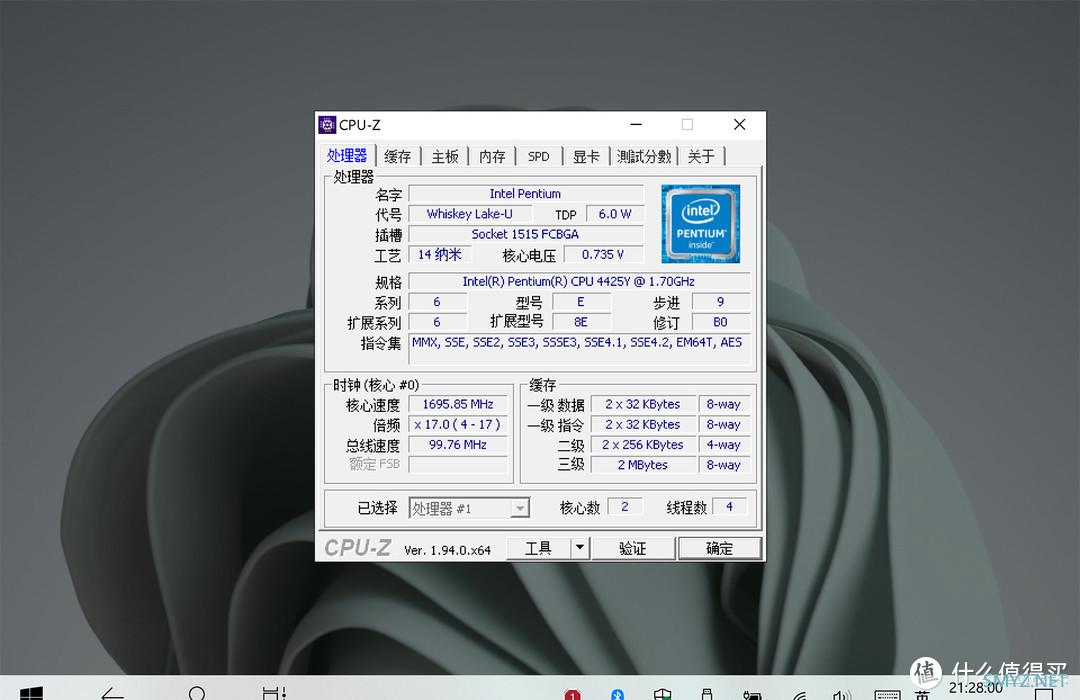
Task: Click the red notification badge tray icon
Action: (572, 694)
